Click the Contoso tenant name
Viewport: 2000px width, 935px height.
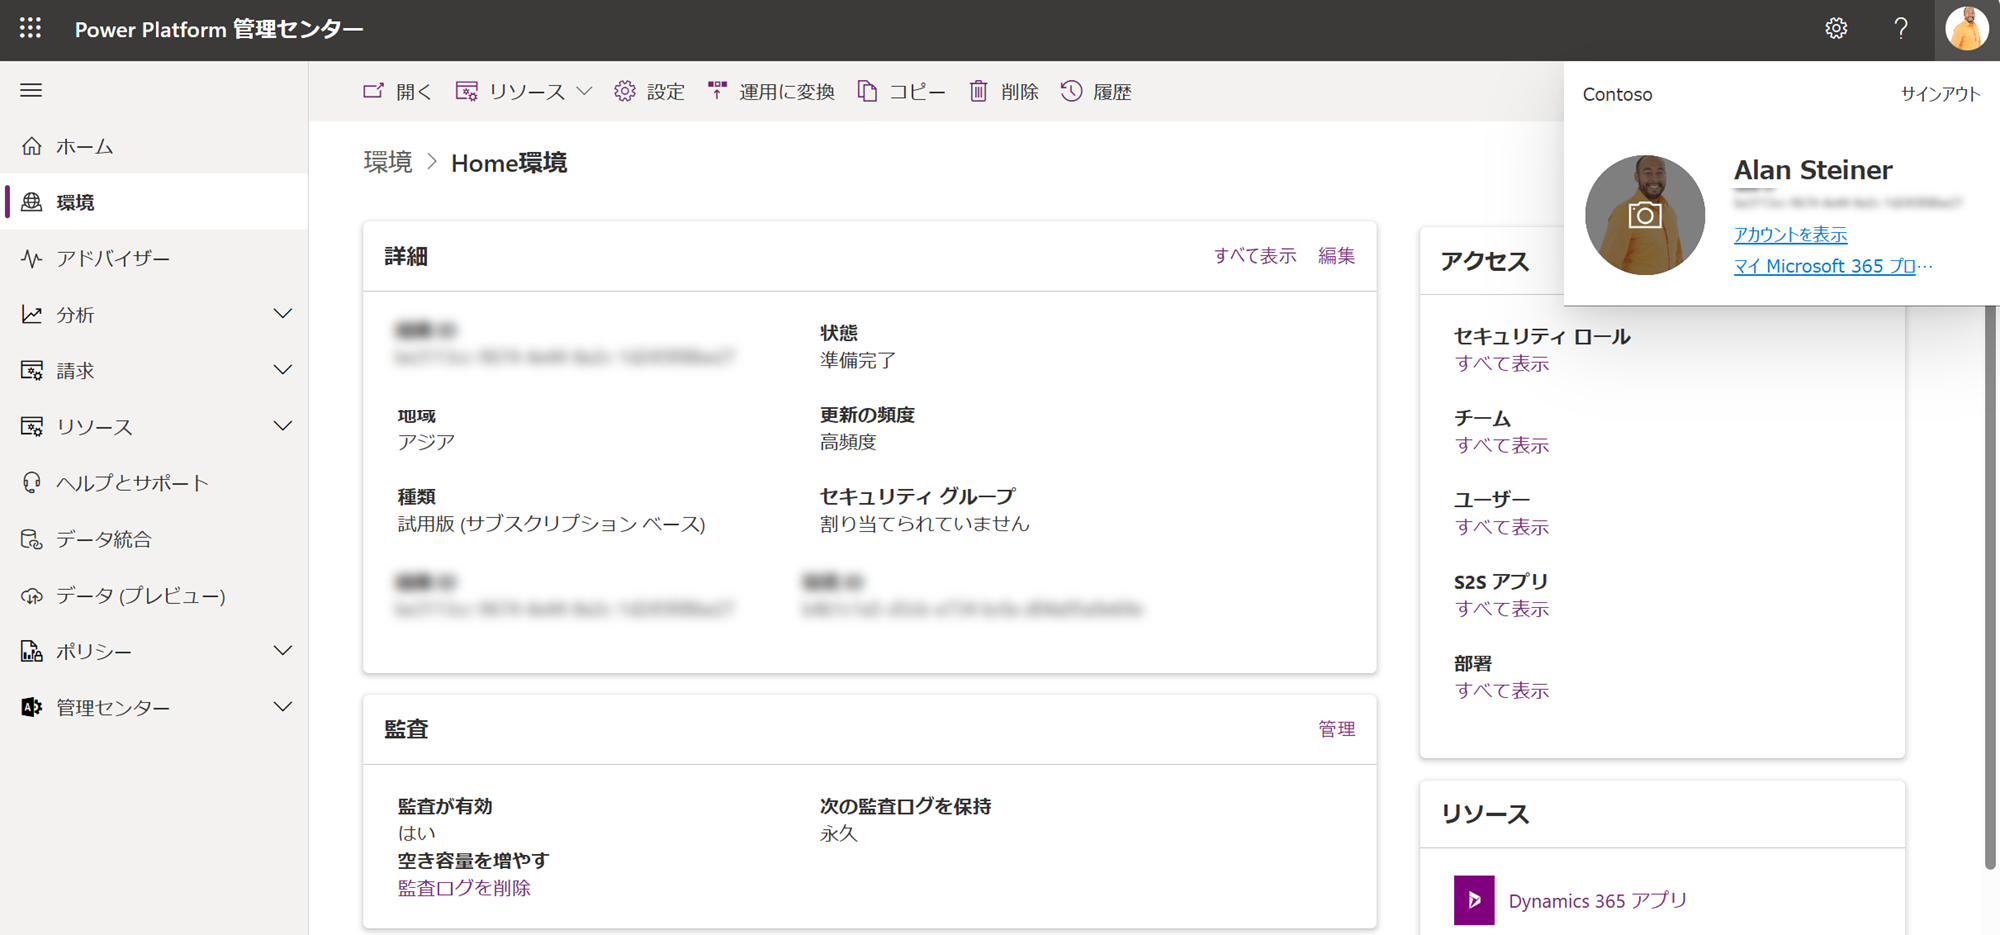1617,94
